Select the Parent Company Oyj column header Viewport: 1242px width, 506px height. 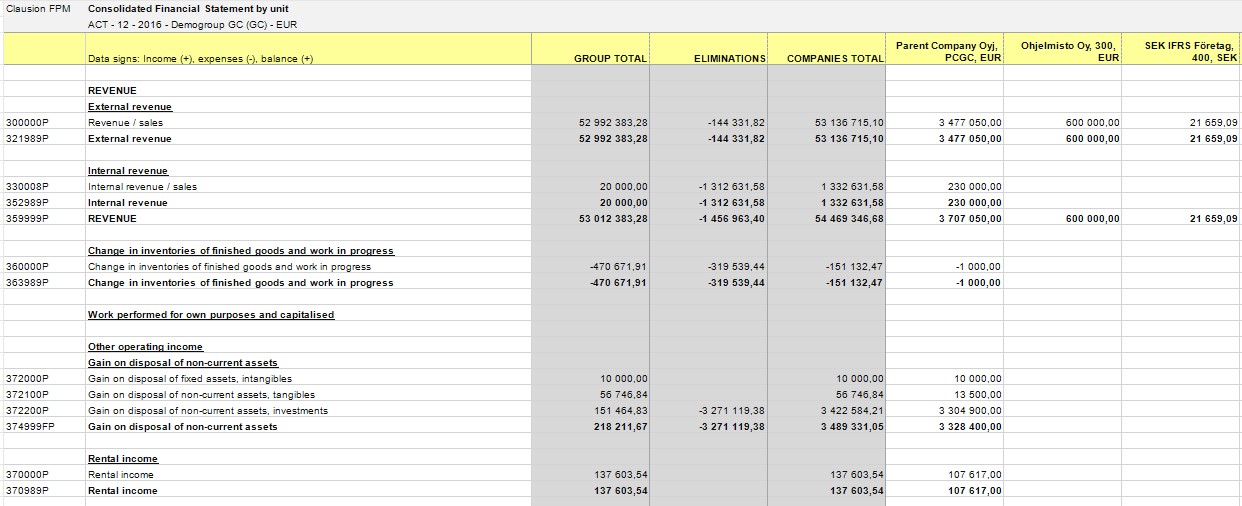point(947,52)
